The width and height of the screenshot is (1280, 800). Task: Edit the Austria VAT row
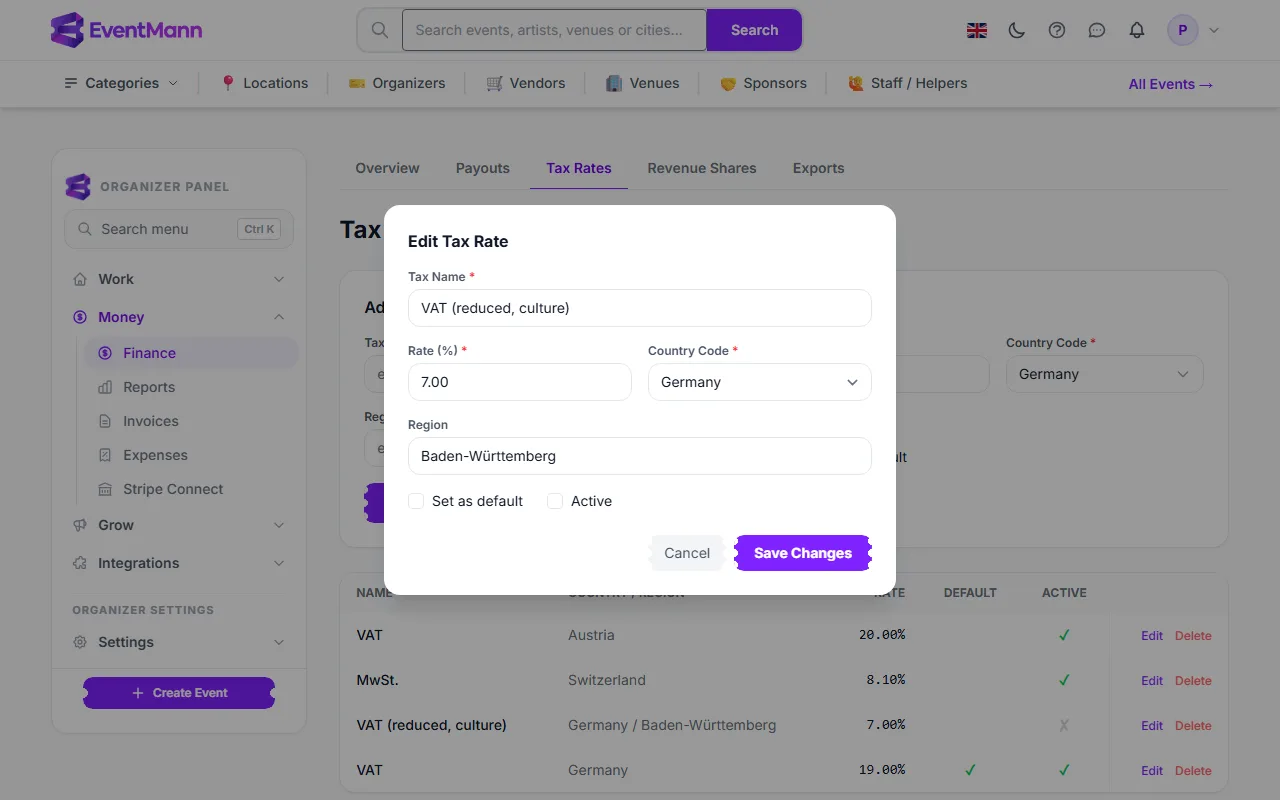click(x=1152, y=636)
